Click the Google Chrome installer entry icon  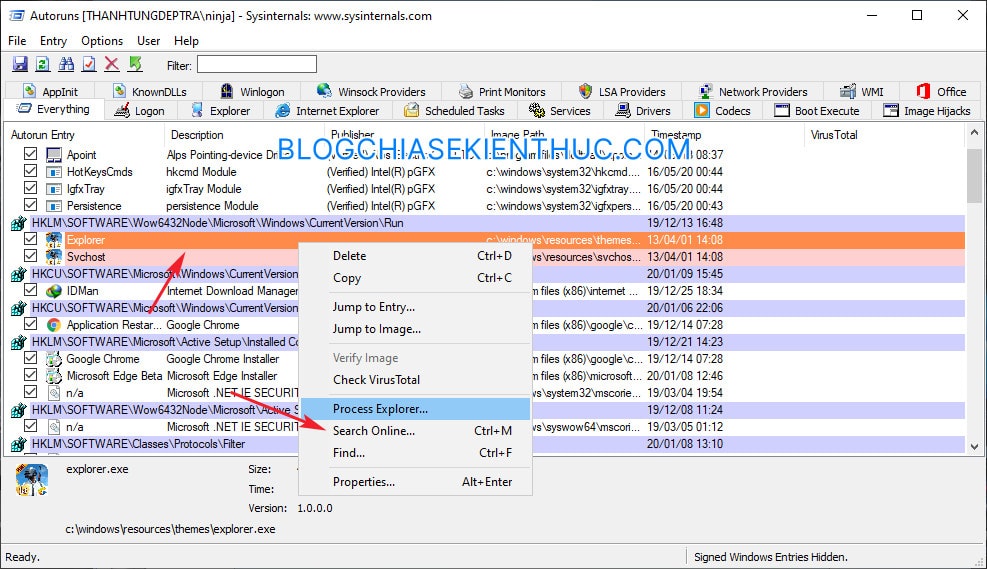point(54,359)
